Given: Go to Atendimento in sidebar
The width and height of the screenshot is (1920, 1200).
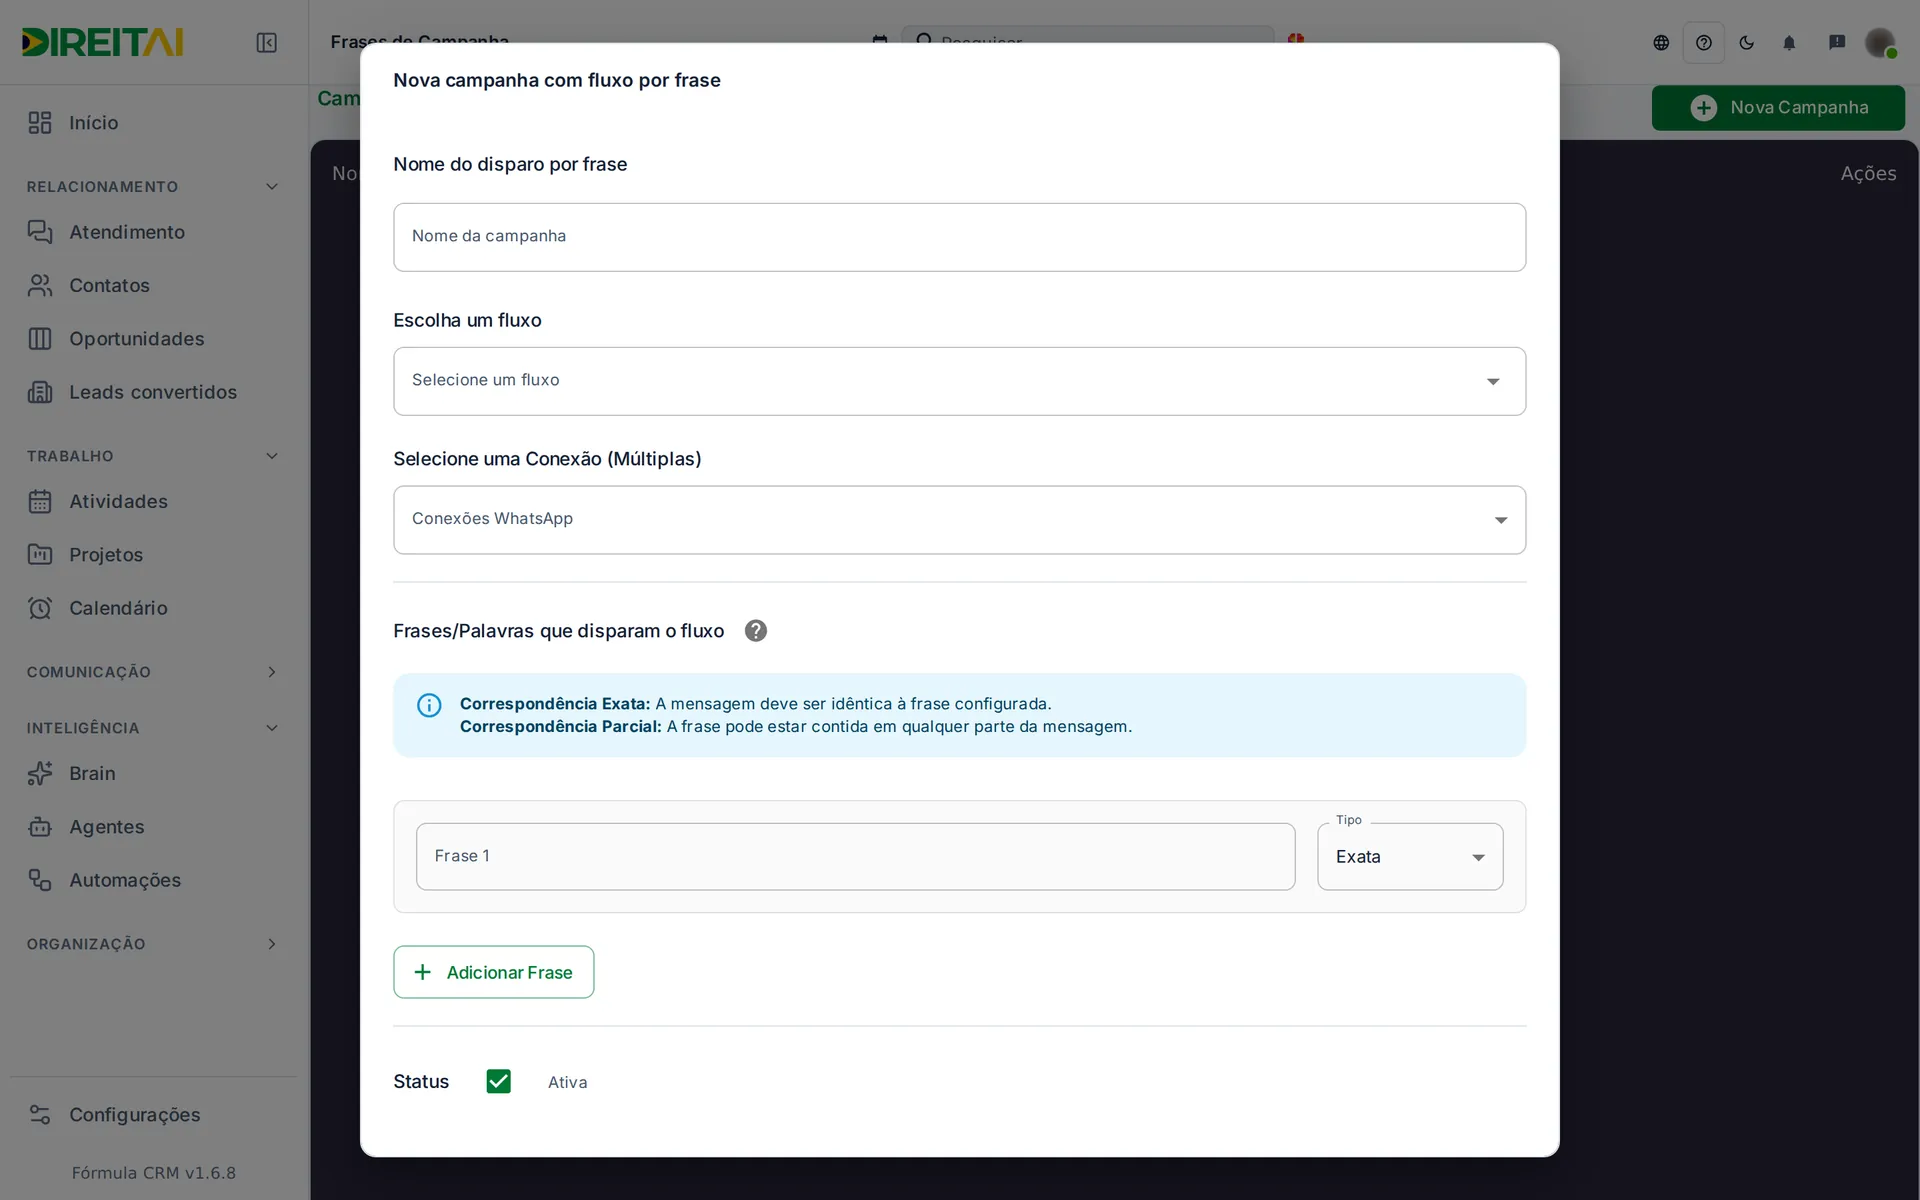Looking at the screenshot, I should point(153,232).
